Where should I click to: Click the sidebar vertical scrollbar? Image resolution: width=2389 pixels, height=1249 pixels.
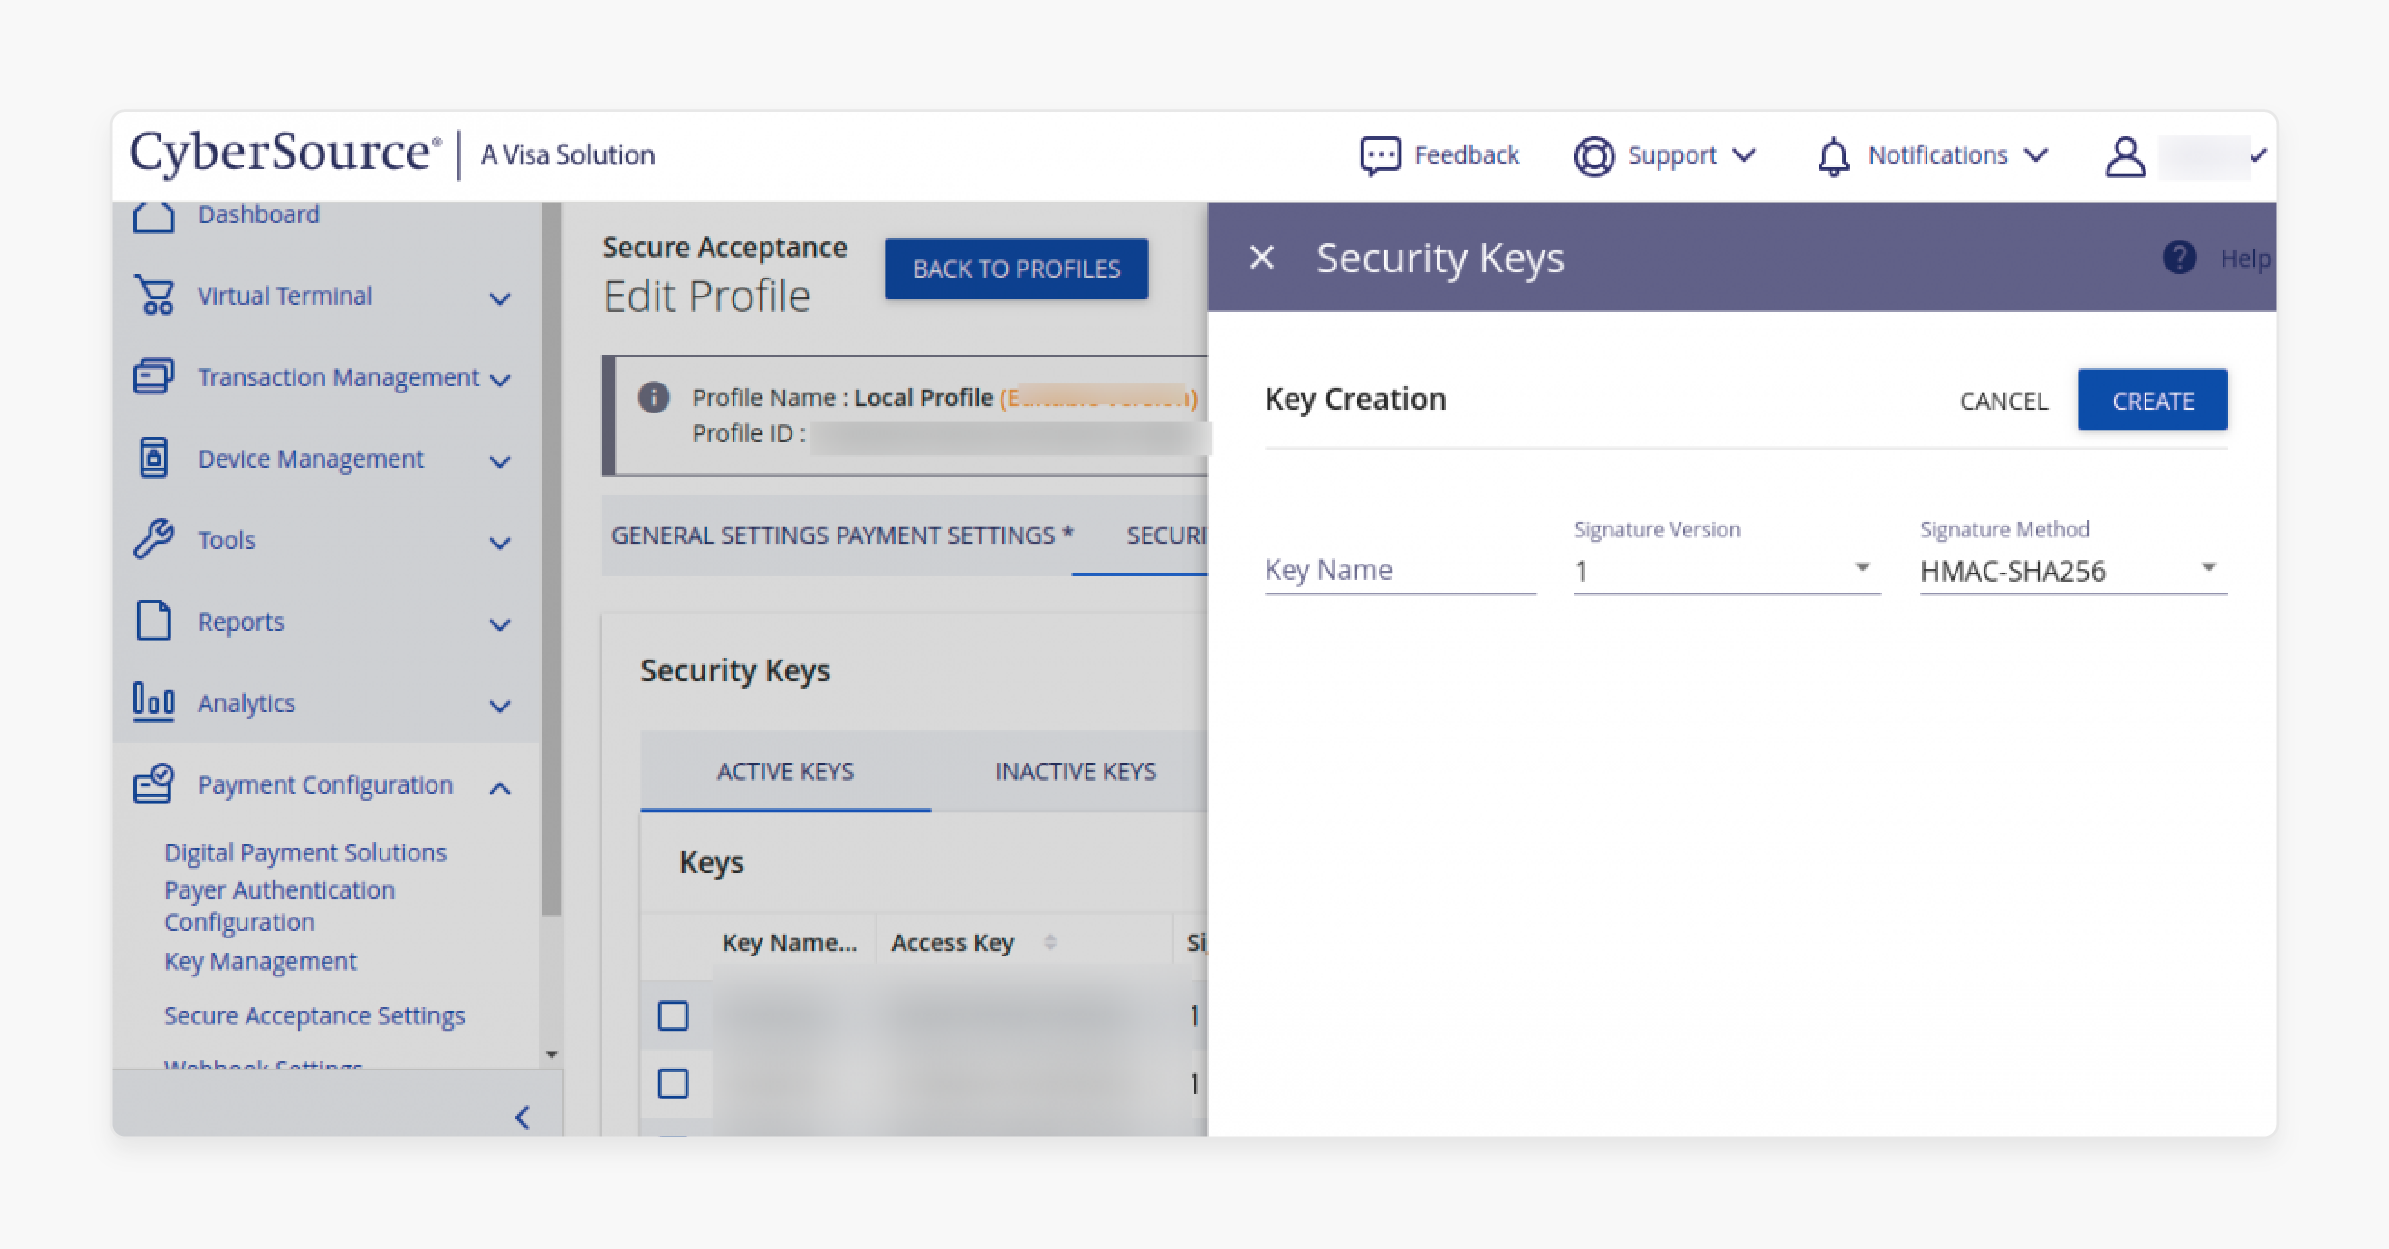tap(551, 560)
